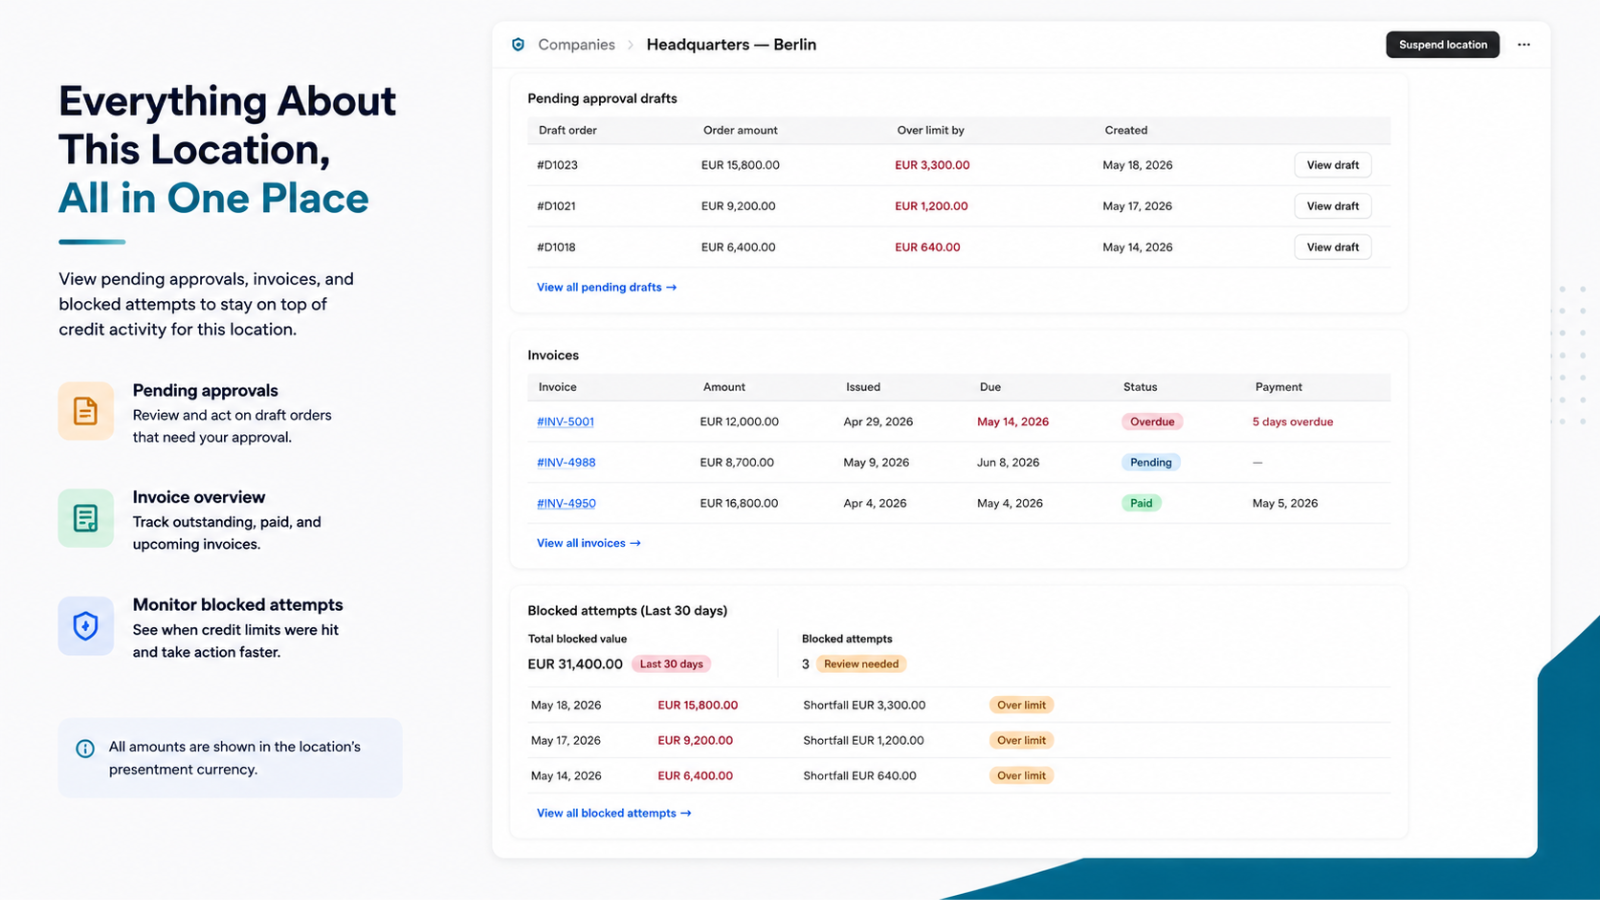Click the Order amount column header

tap(740, 130)
